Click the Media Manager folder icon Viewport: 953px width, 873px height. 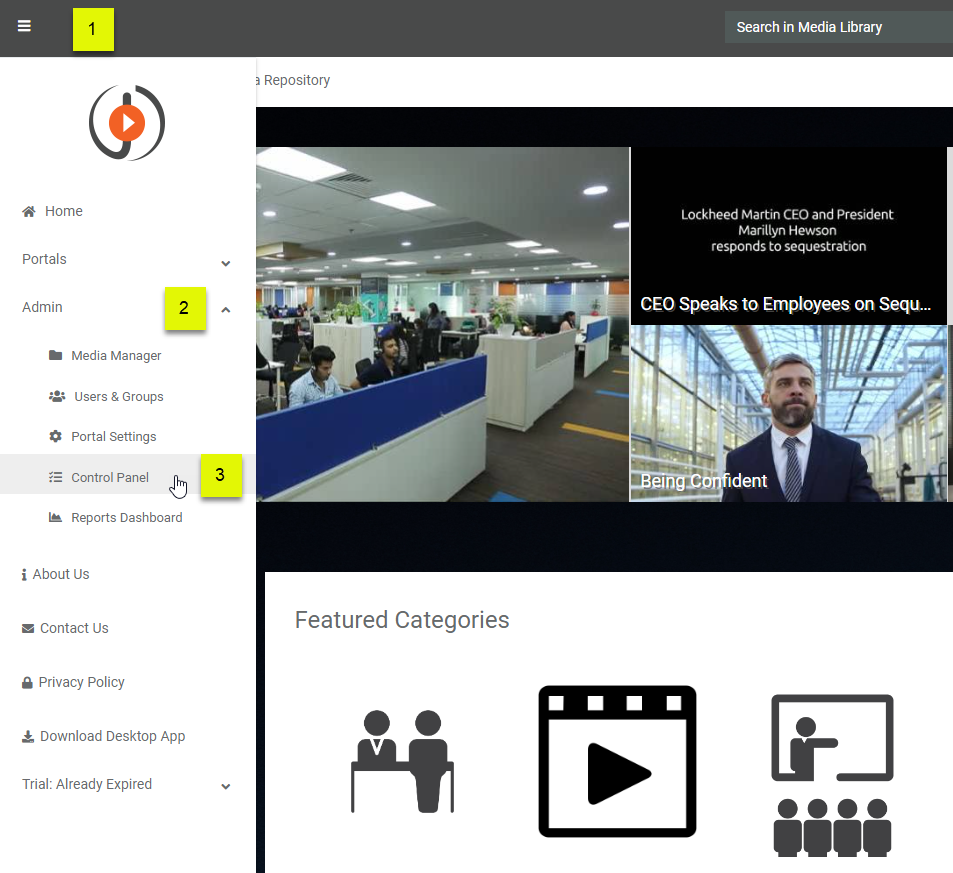55,356
